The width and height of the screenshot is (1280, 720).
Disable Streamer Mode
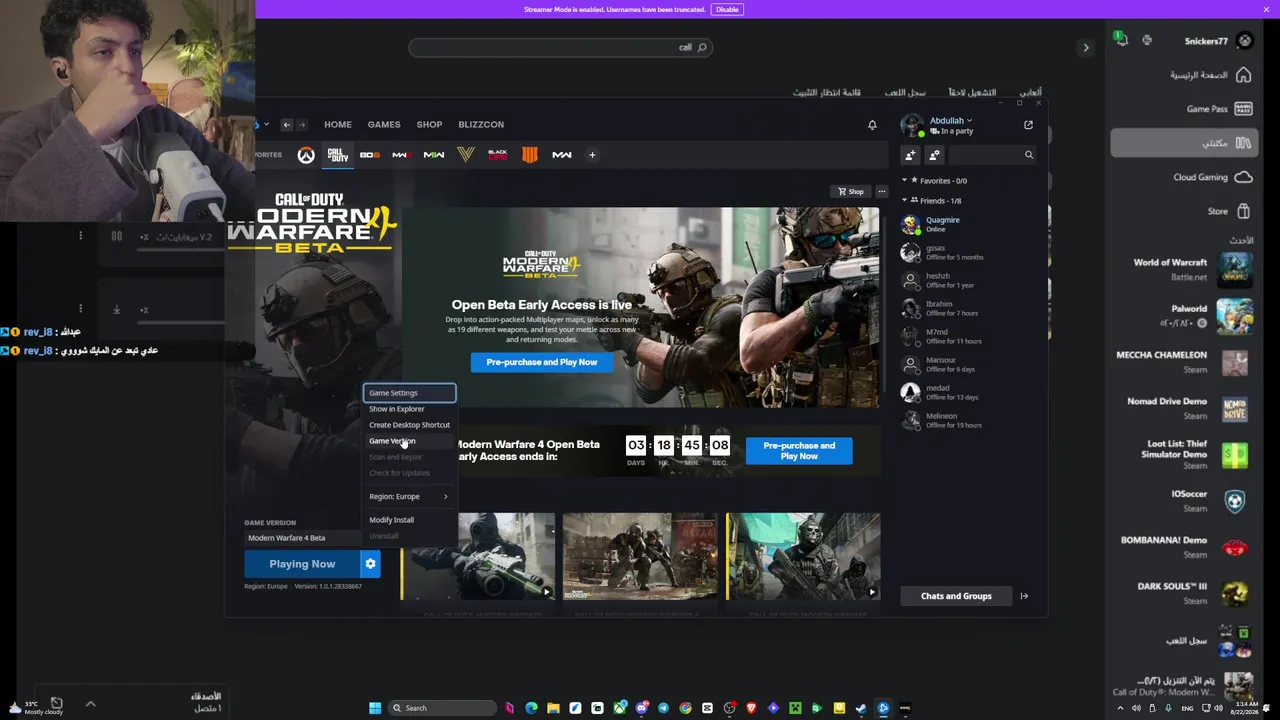tap(727, 9)
